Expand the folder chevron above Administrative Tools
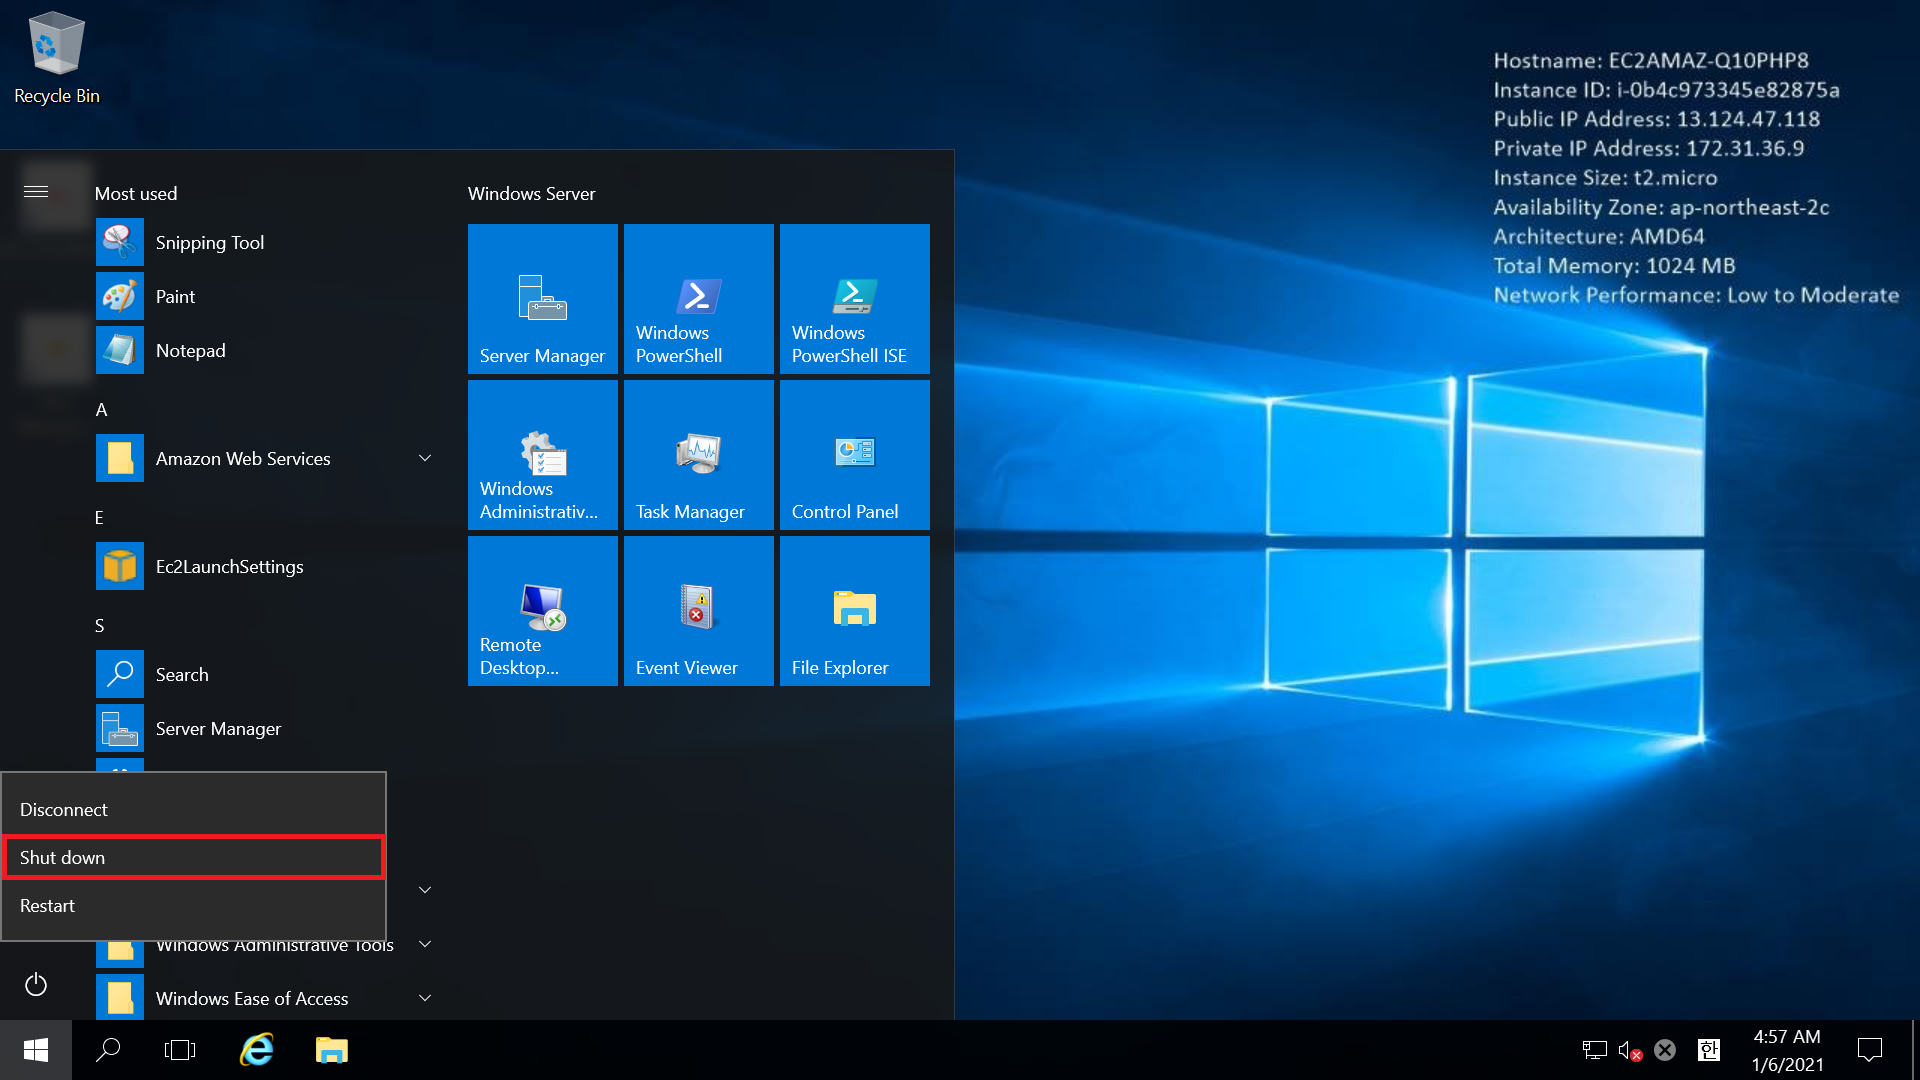 [x=425, y=890]
